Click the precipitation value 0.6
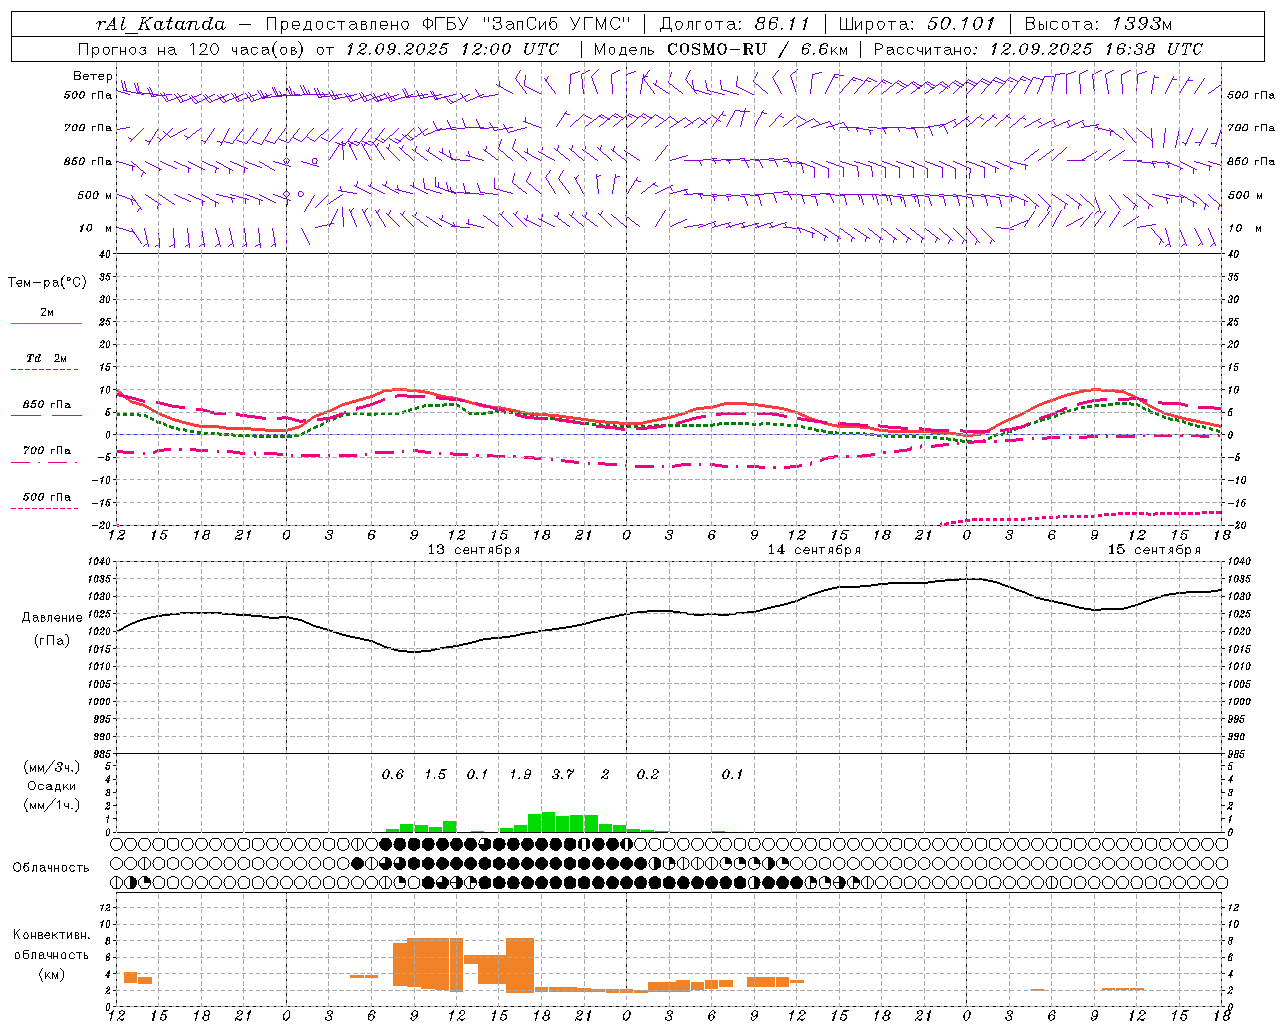The height and width of the screenshot is (1024, 1280). coord(393,774)
